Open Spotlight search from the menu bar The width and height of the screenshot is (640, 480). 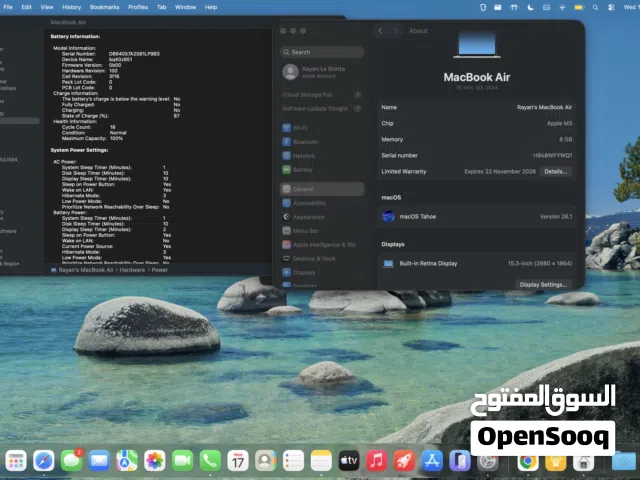click(596, 7)
